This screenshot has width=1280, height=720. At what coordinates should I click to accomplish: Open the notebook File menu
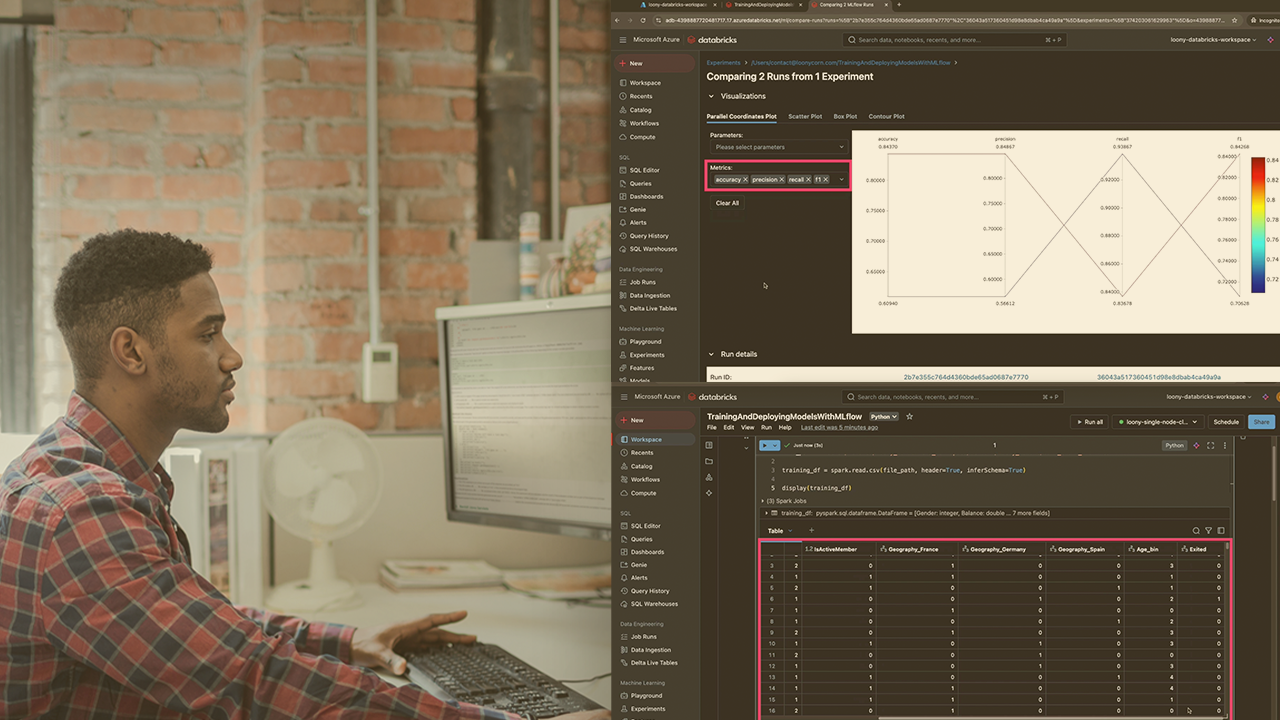(x=712, y=428)
